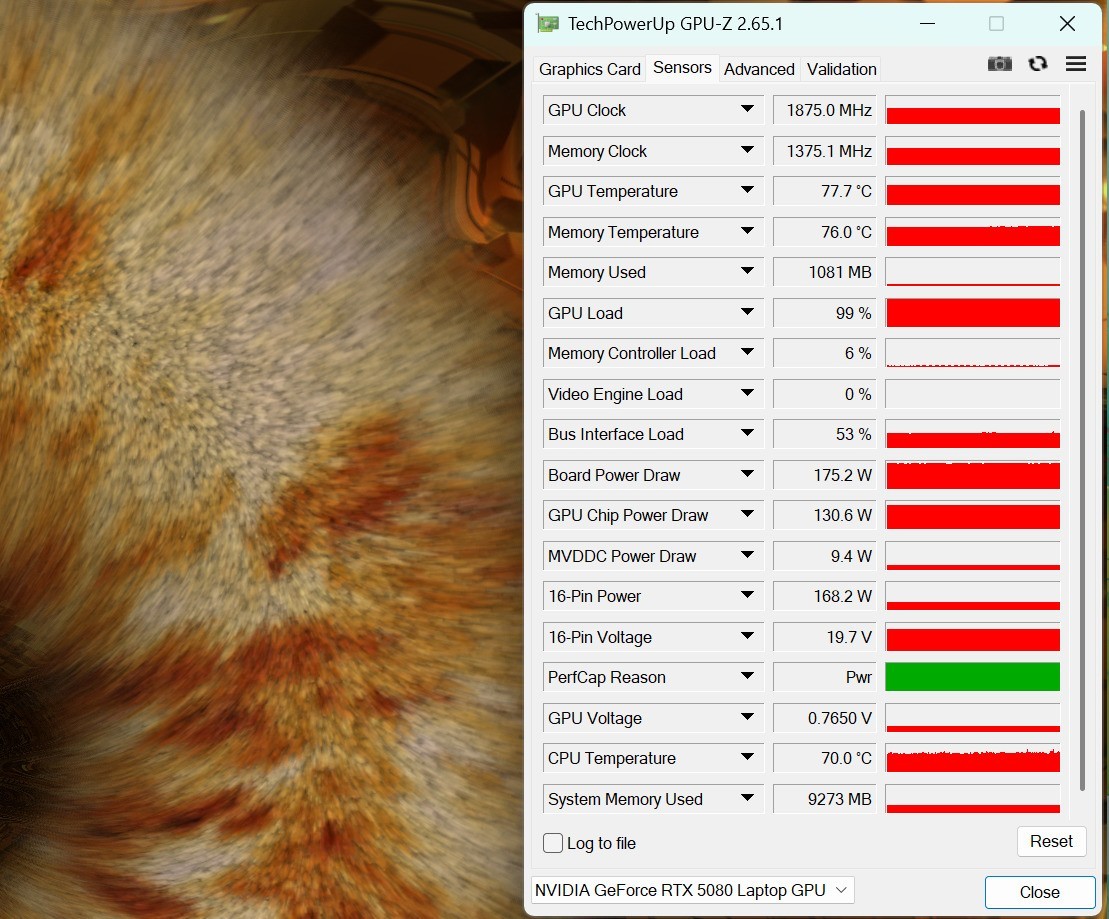Click the refresh sensors icon
The height and width of the screenshot is (919, 1109).
1038,64
